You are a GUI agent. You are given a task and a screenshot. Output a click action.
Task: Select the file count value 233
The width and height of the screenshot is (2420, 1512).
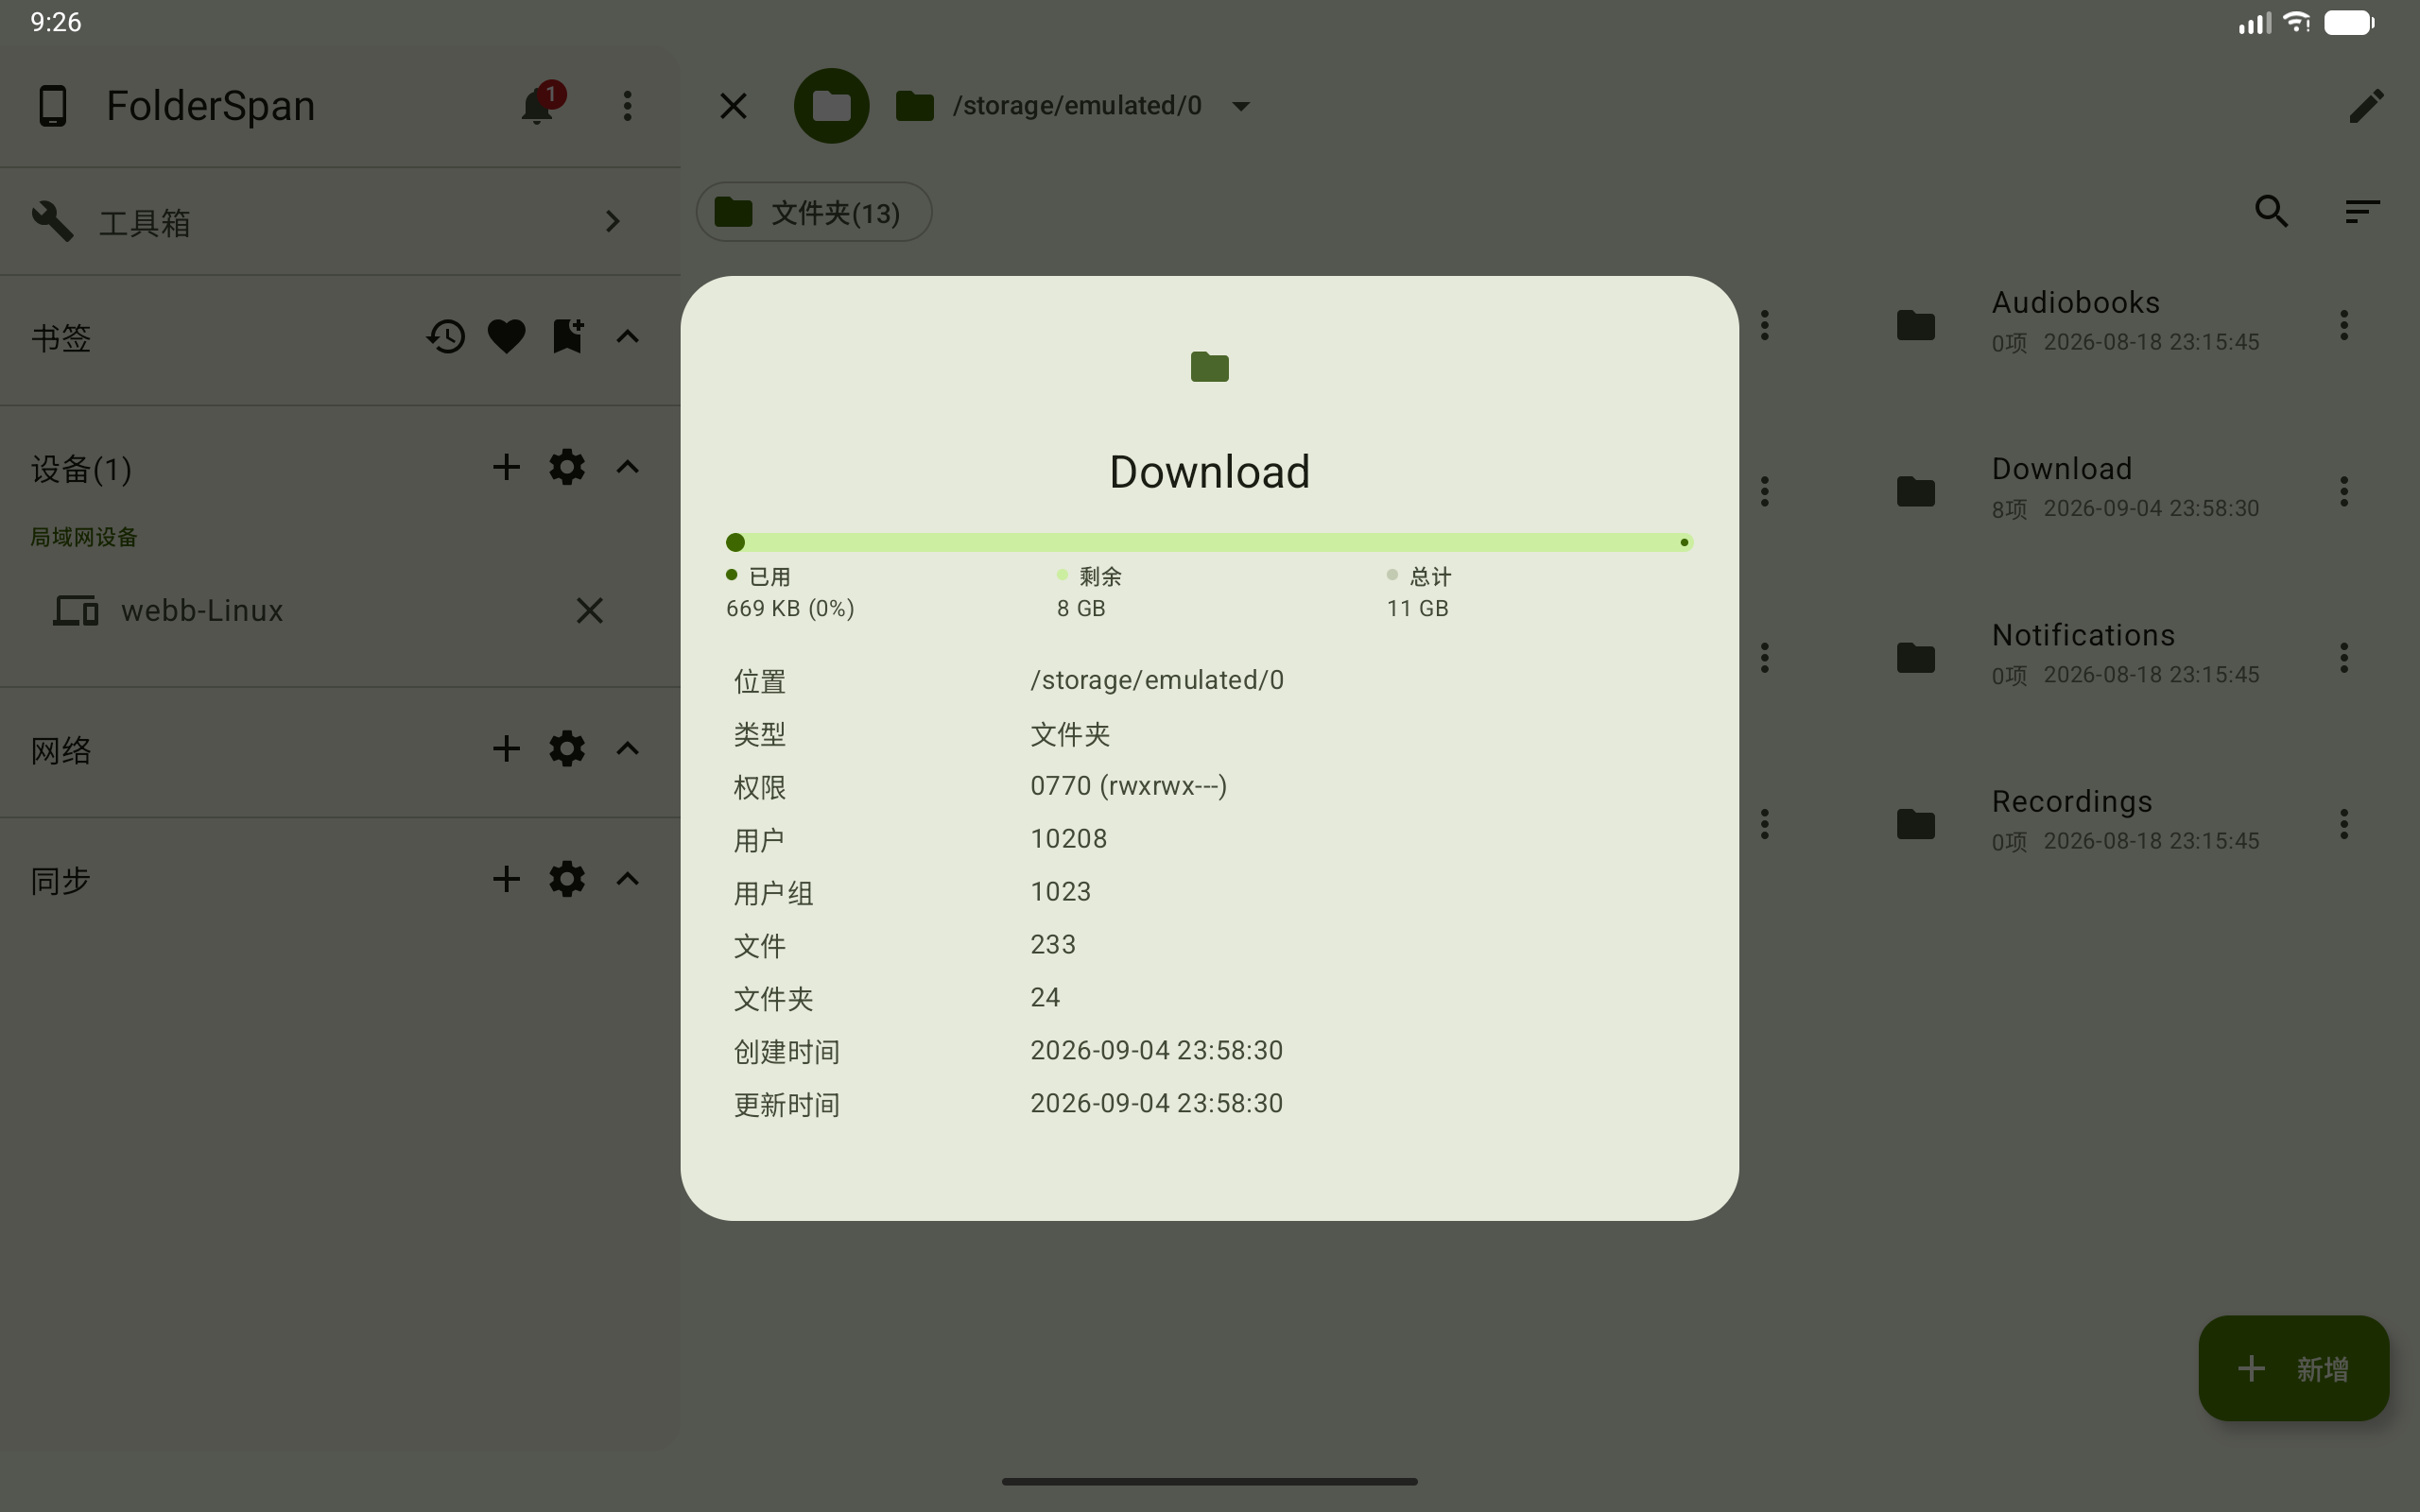click(x=1053, y=945)
